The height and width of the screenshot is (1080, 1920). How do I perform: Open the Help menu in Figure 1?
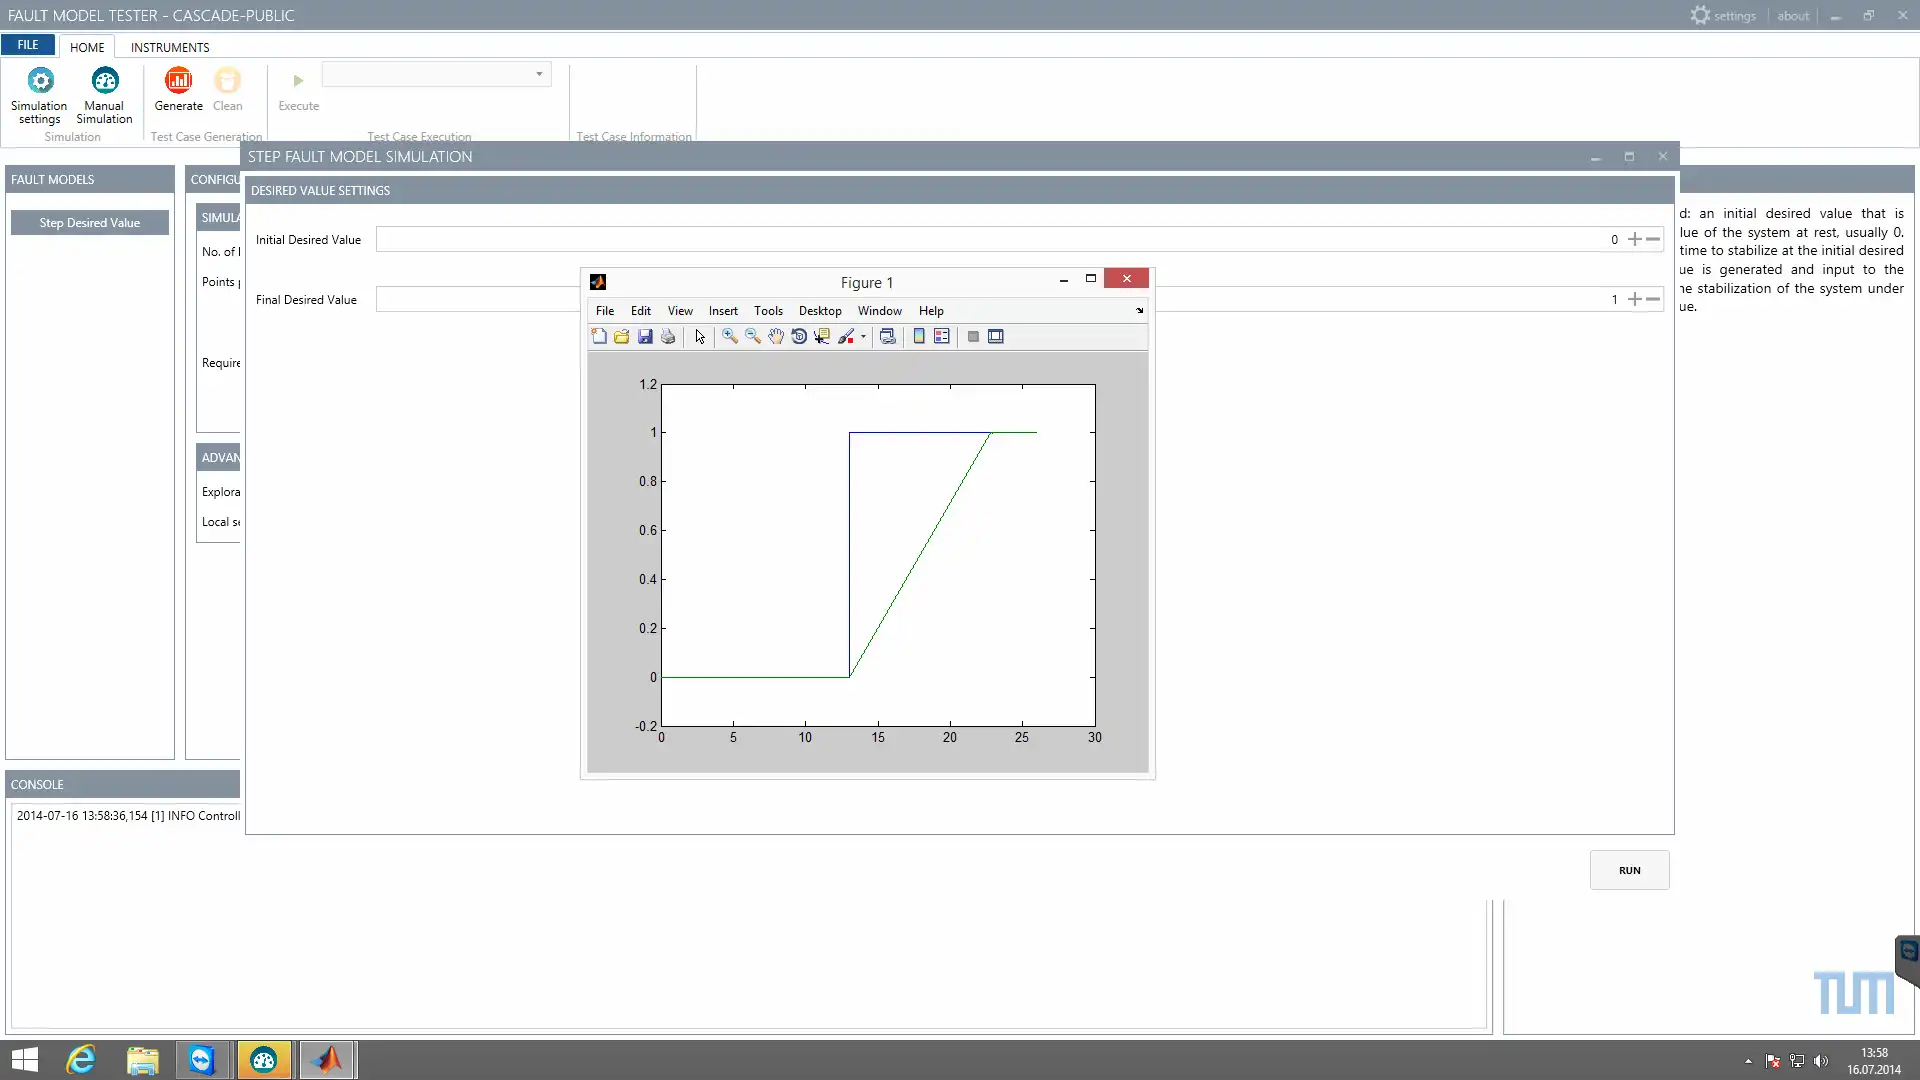pyautogui.click(x=931, y=311)
